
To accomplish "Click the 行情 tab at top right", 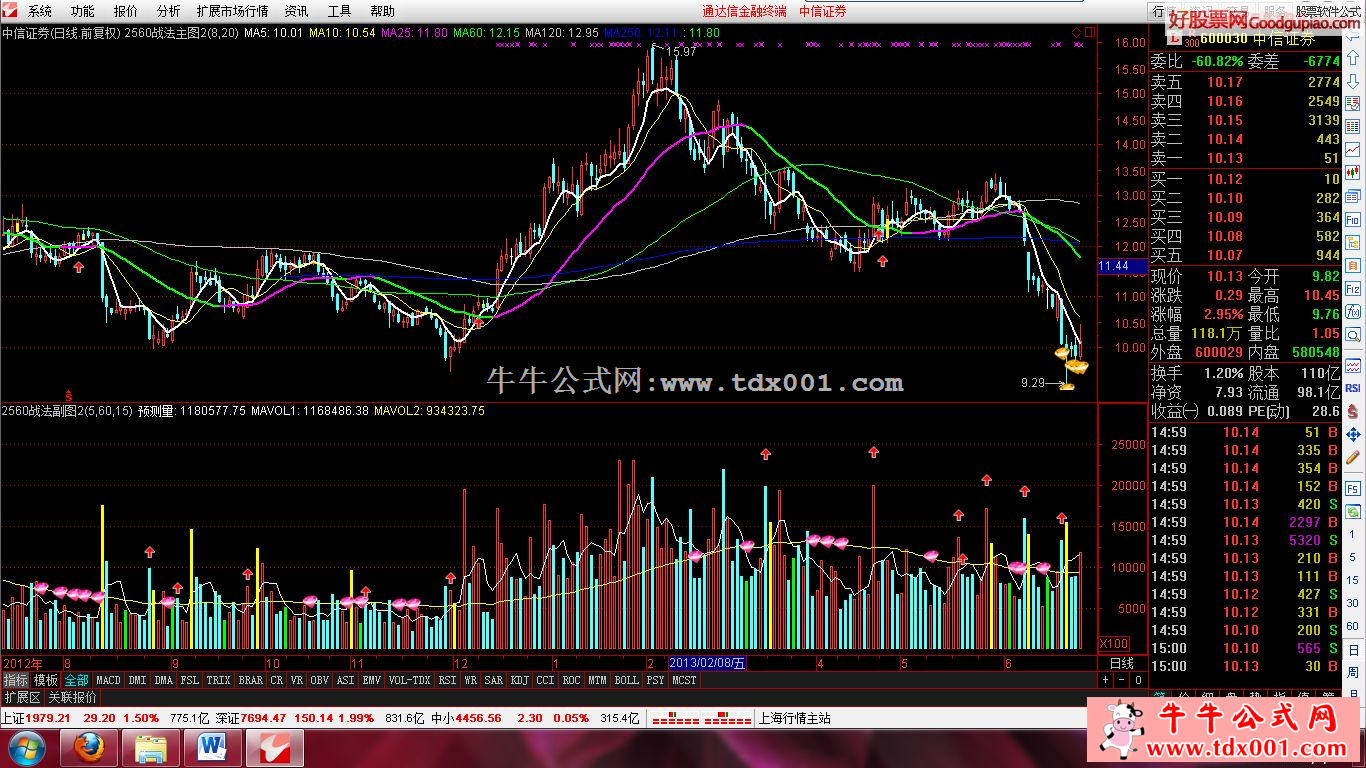I will pyautogui.click(x=1163, y=11).
